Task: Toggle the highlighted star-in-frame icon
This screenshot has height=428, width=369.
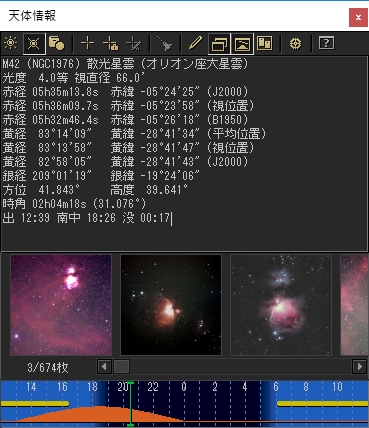Action: 34,43
